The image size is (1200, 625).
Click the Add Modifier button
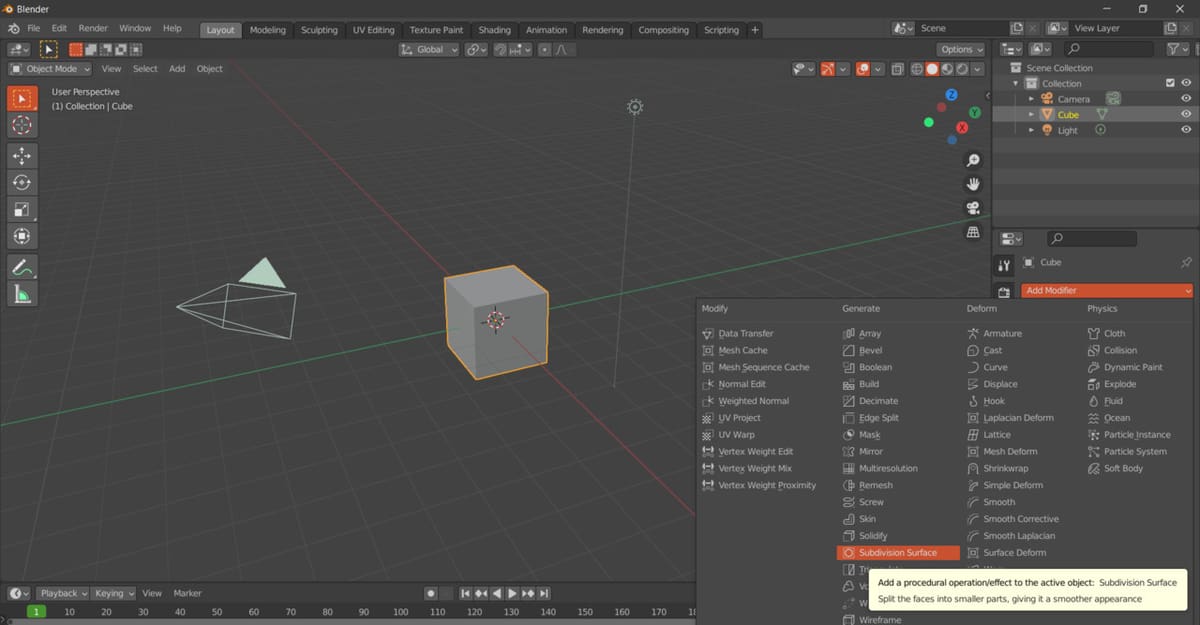tap(1108, 290)
